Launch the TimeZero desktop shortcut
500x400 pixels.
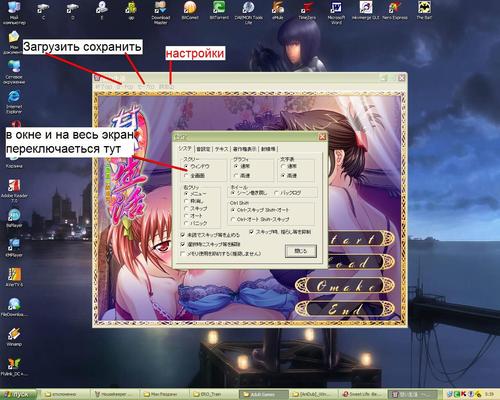pos(307,11)
